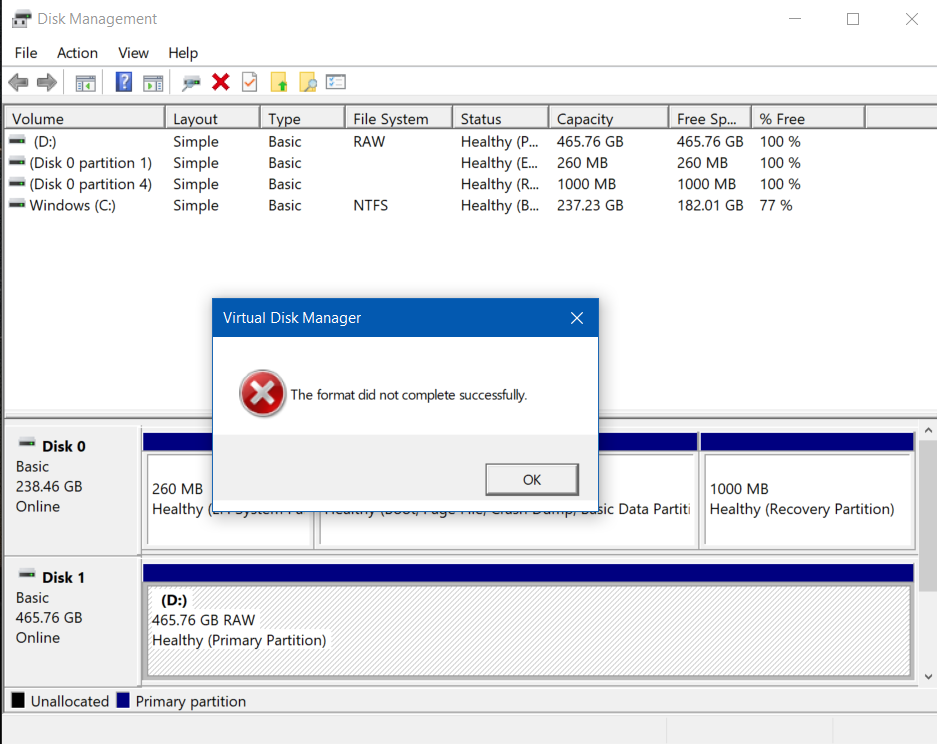Image resolution: width=937 pixels, height=744 pixels.
Task: Click the red error icon in the dialog
Action: tap(262, 393)
